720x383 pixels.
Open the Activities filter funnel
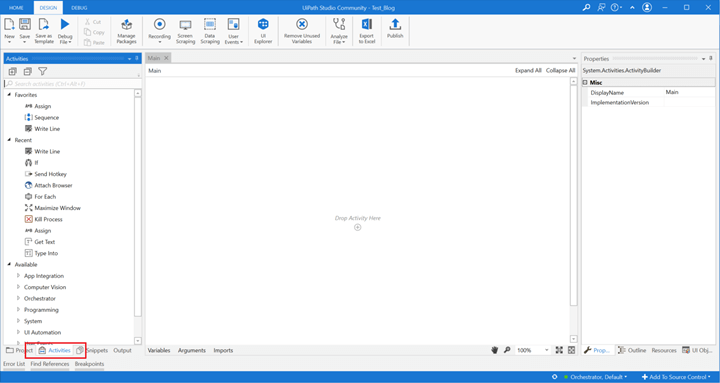[43, 71]
